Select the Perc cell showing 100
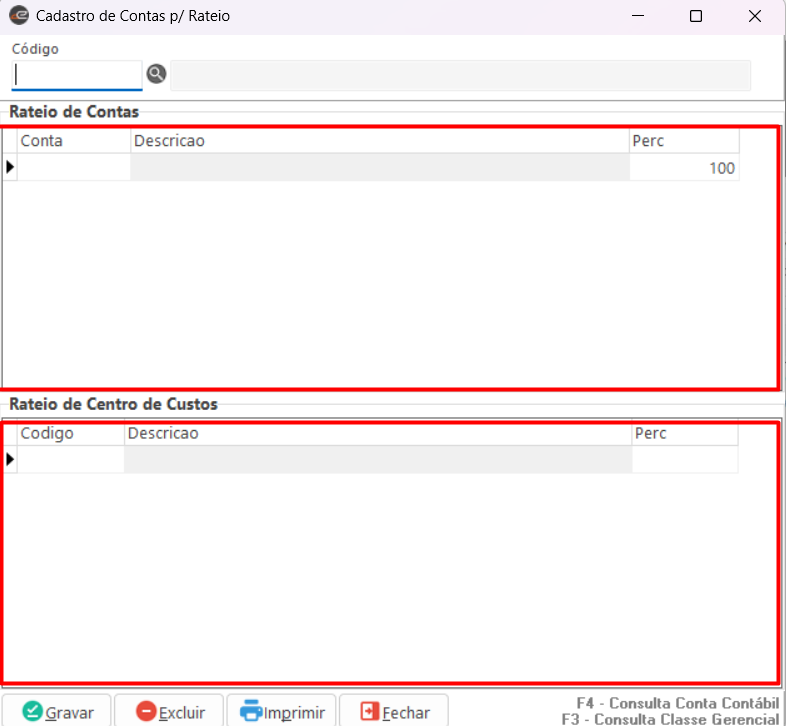 point(684,168)
